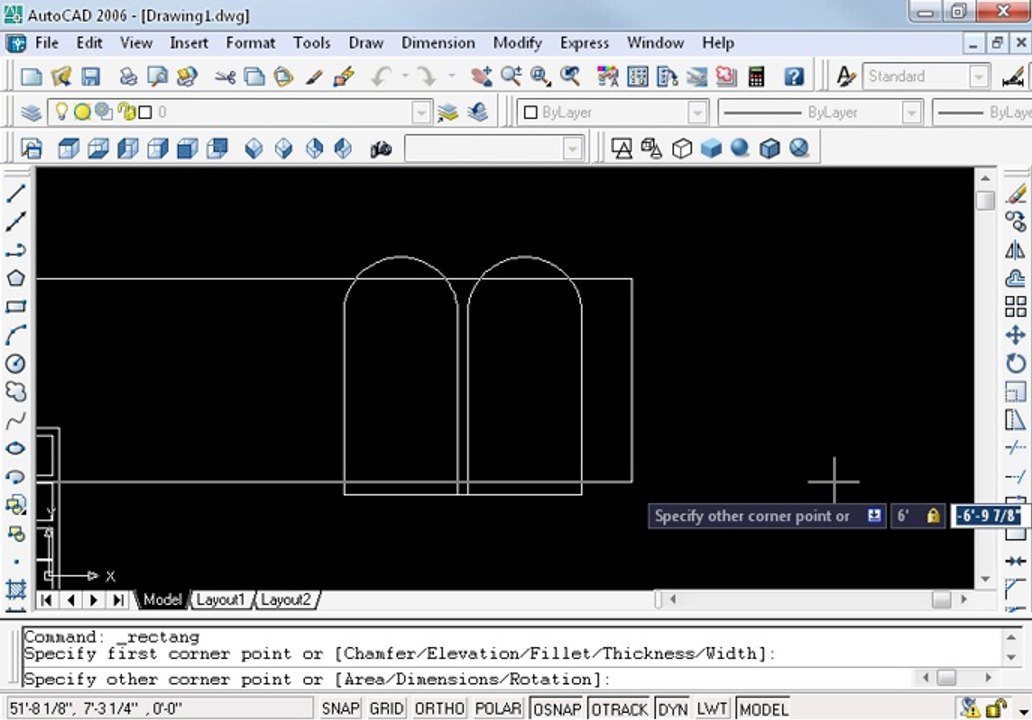The width and height of the screenshot is (1032, 720).
Task: Open the named views dropdown
Action: tap(573, 149)
